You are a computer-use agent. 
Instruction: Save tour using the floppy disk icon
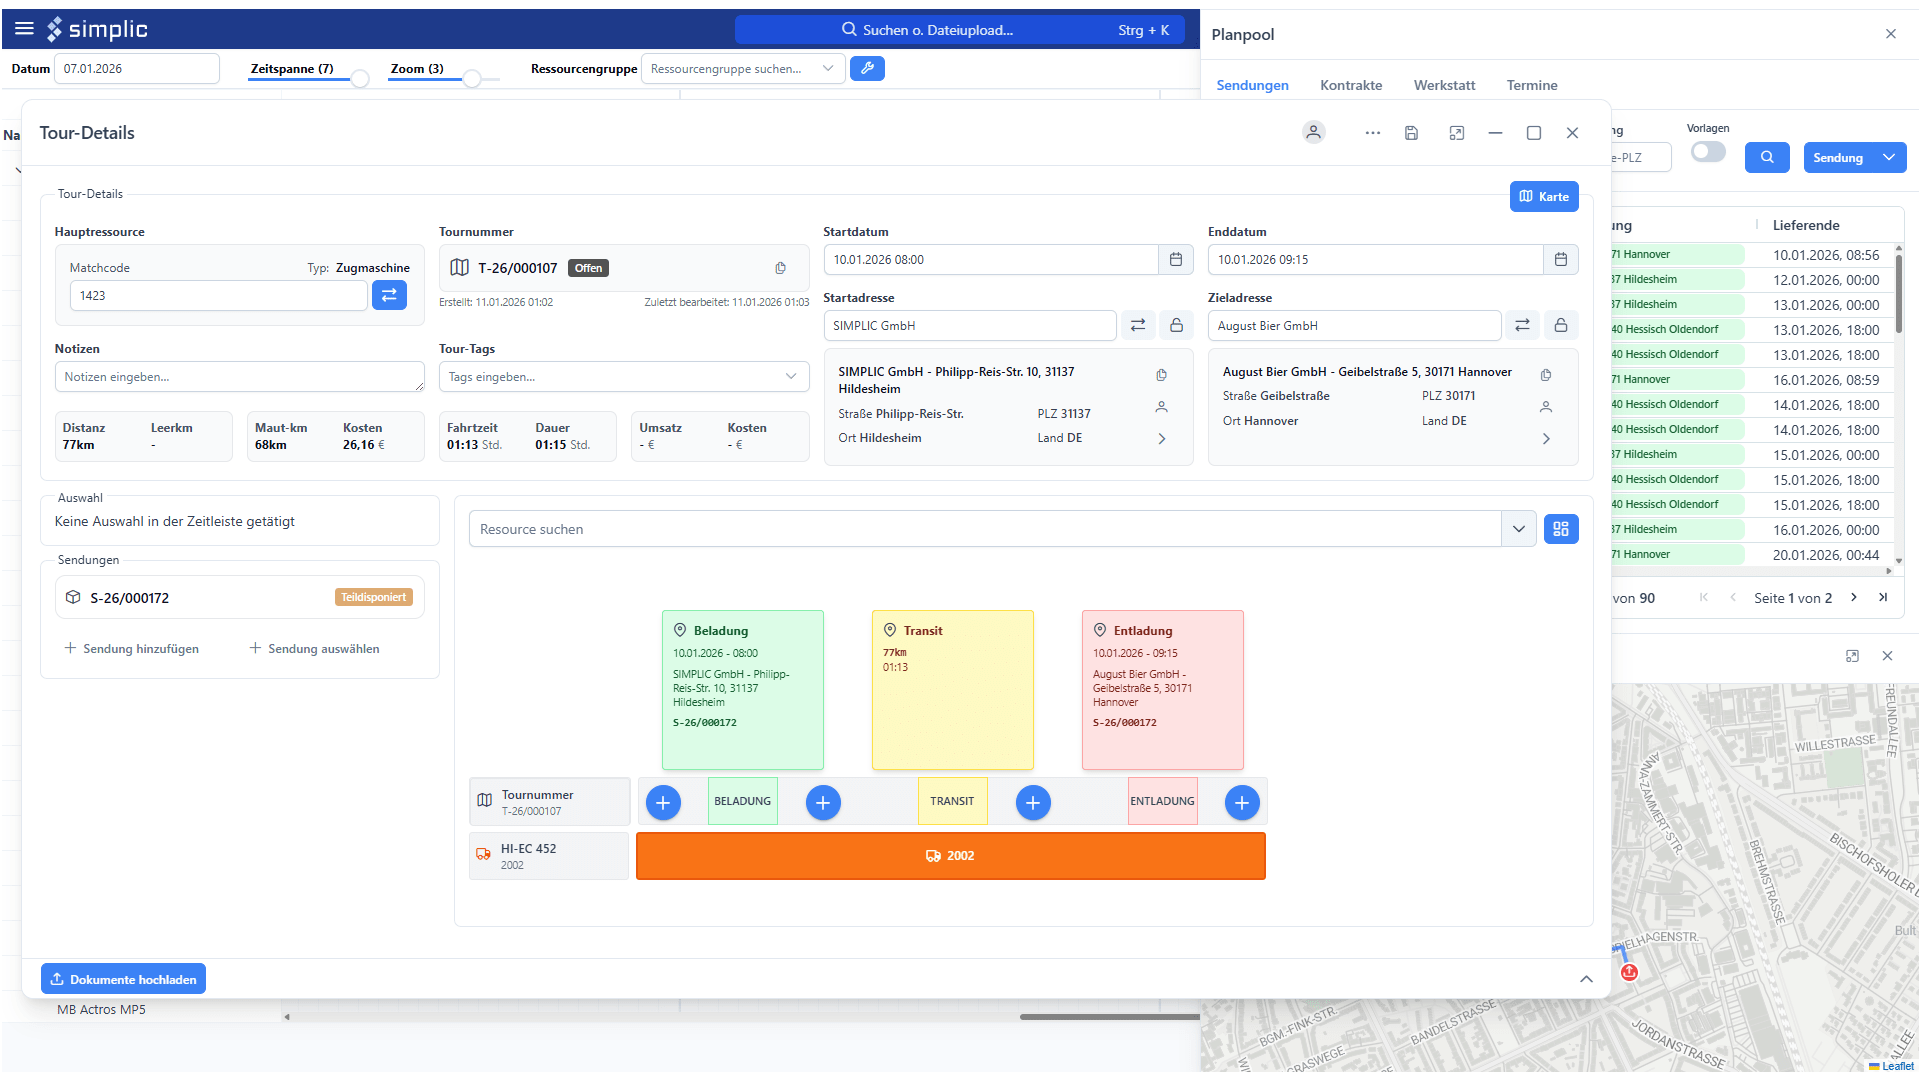click(1411, 133)
